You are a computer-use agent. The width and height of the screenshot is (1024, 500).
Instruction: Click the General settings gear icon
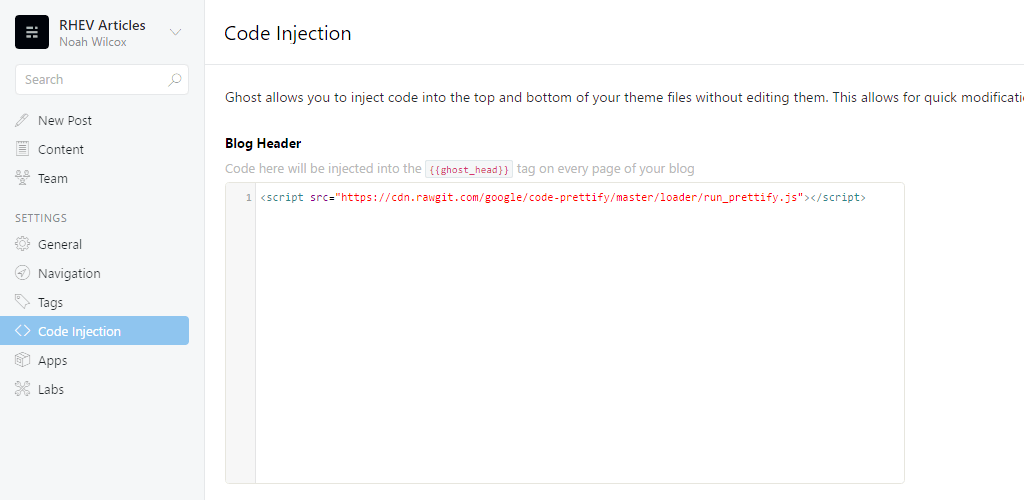tap(22, 244)
